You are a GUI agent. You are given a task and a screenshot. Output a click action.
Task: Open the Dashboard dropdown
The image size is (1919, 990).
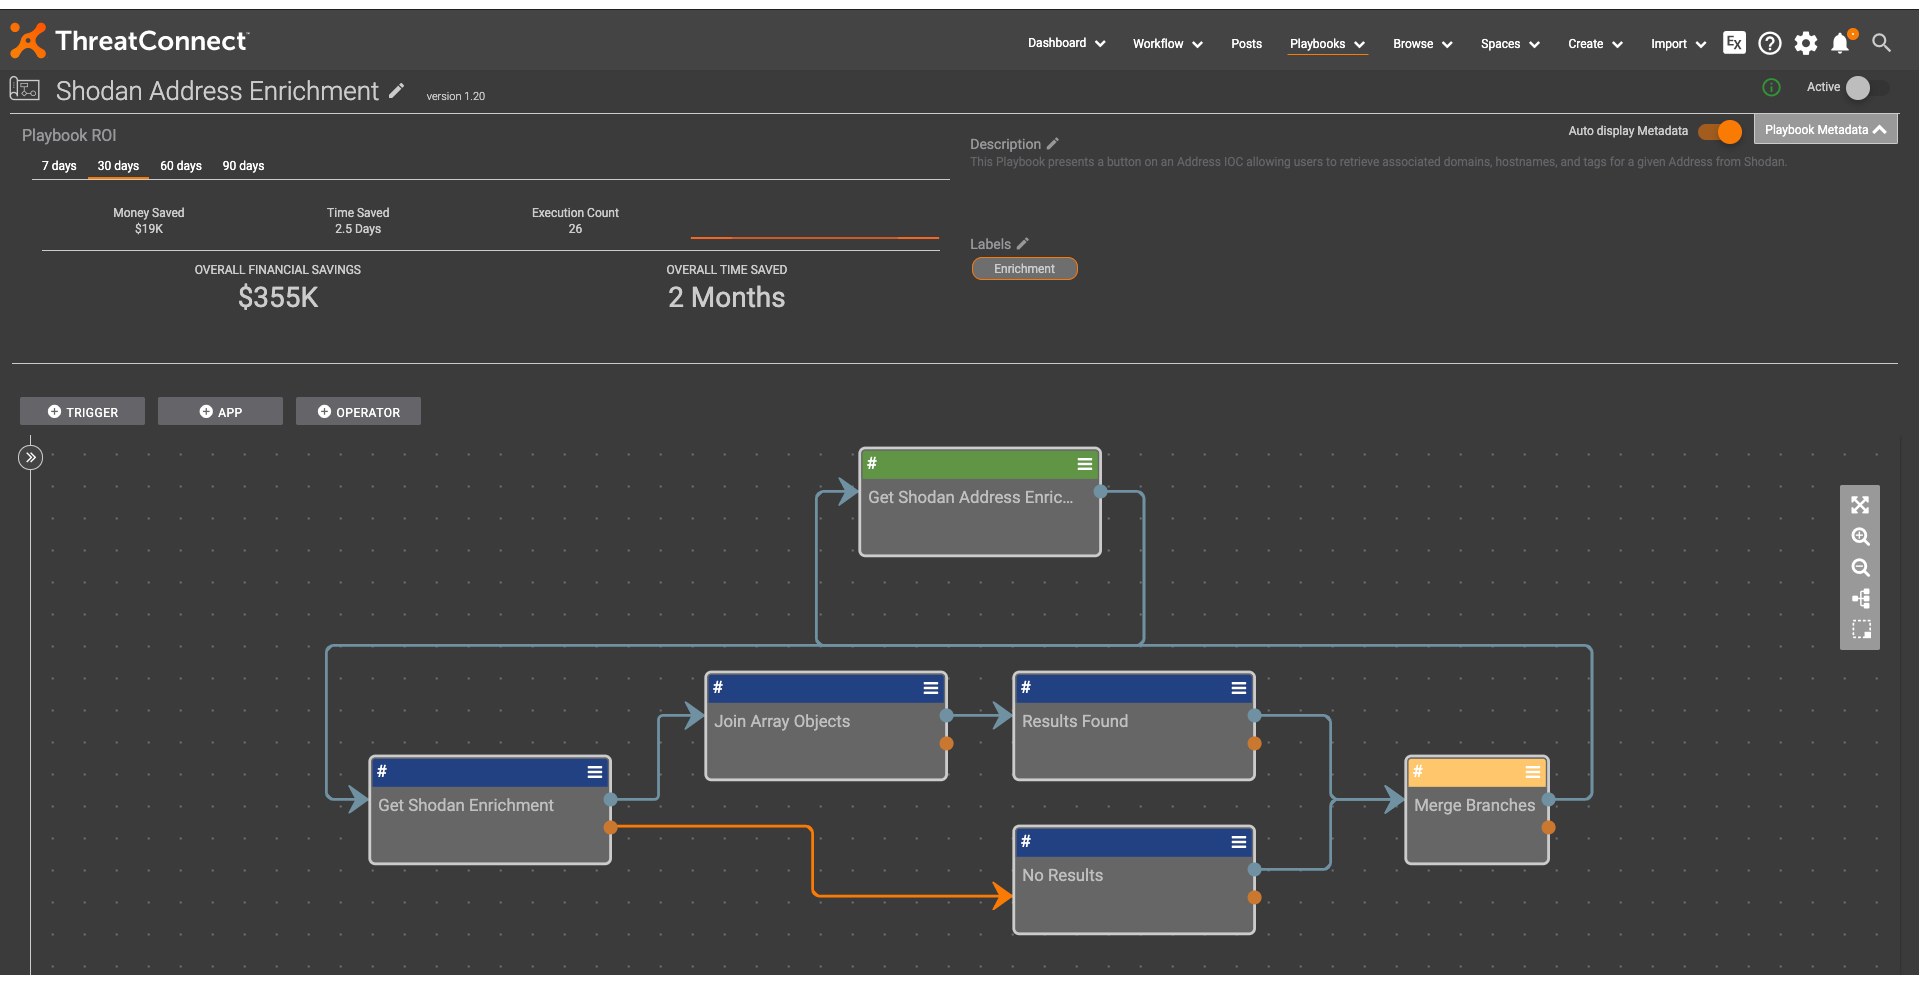[1066, 43]
